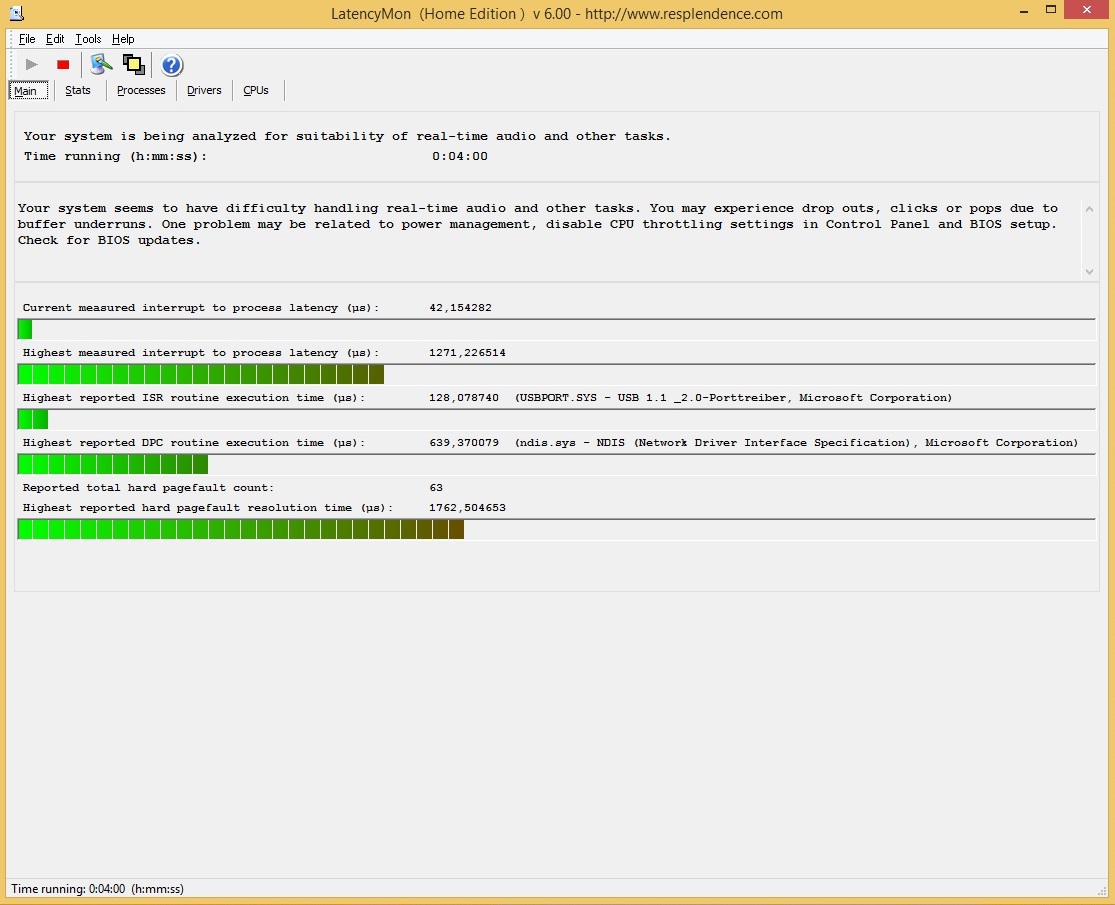Viewport: 1115px width, 905px height.
Task: Open the options icon in toolbar
Action: pyautogui.click(x=102, y=65)
